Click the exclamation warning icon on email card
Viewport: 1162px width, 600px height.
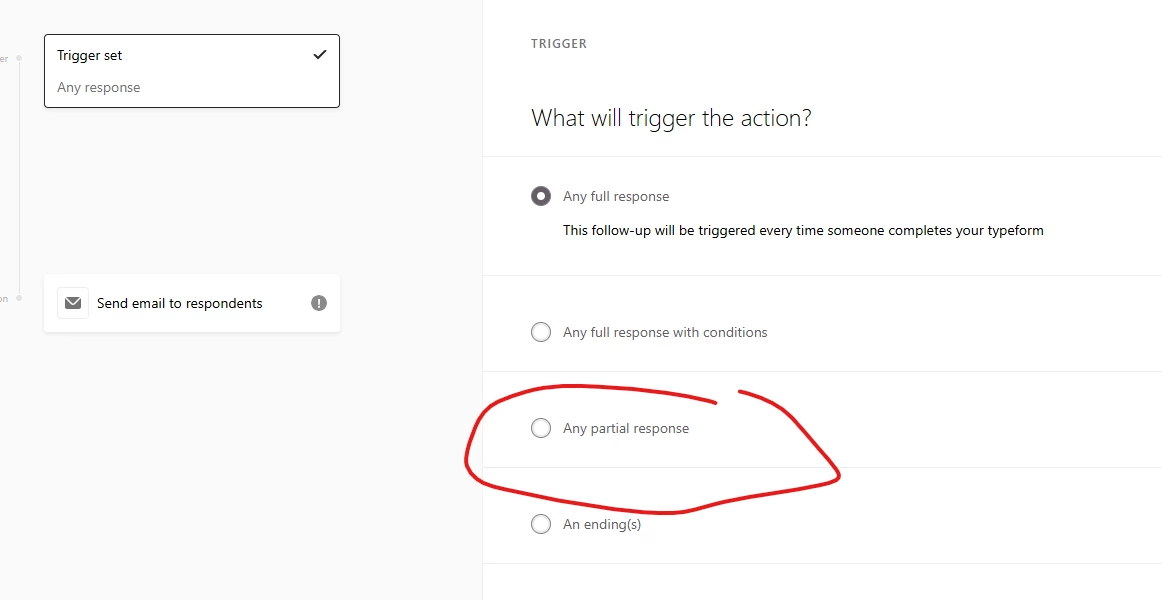[x=319, y=303]
